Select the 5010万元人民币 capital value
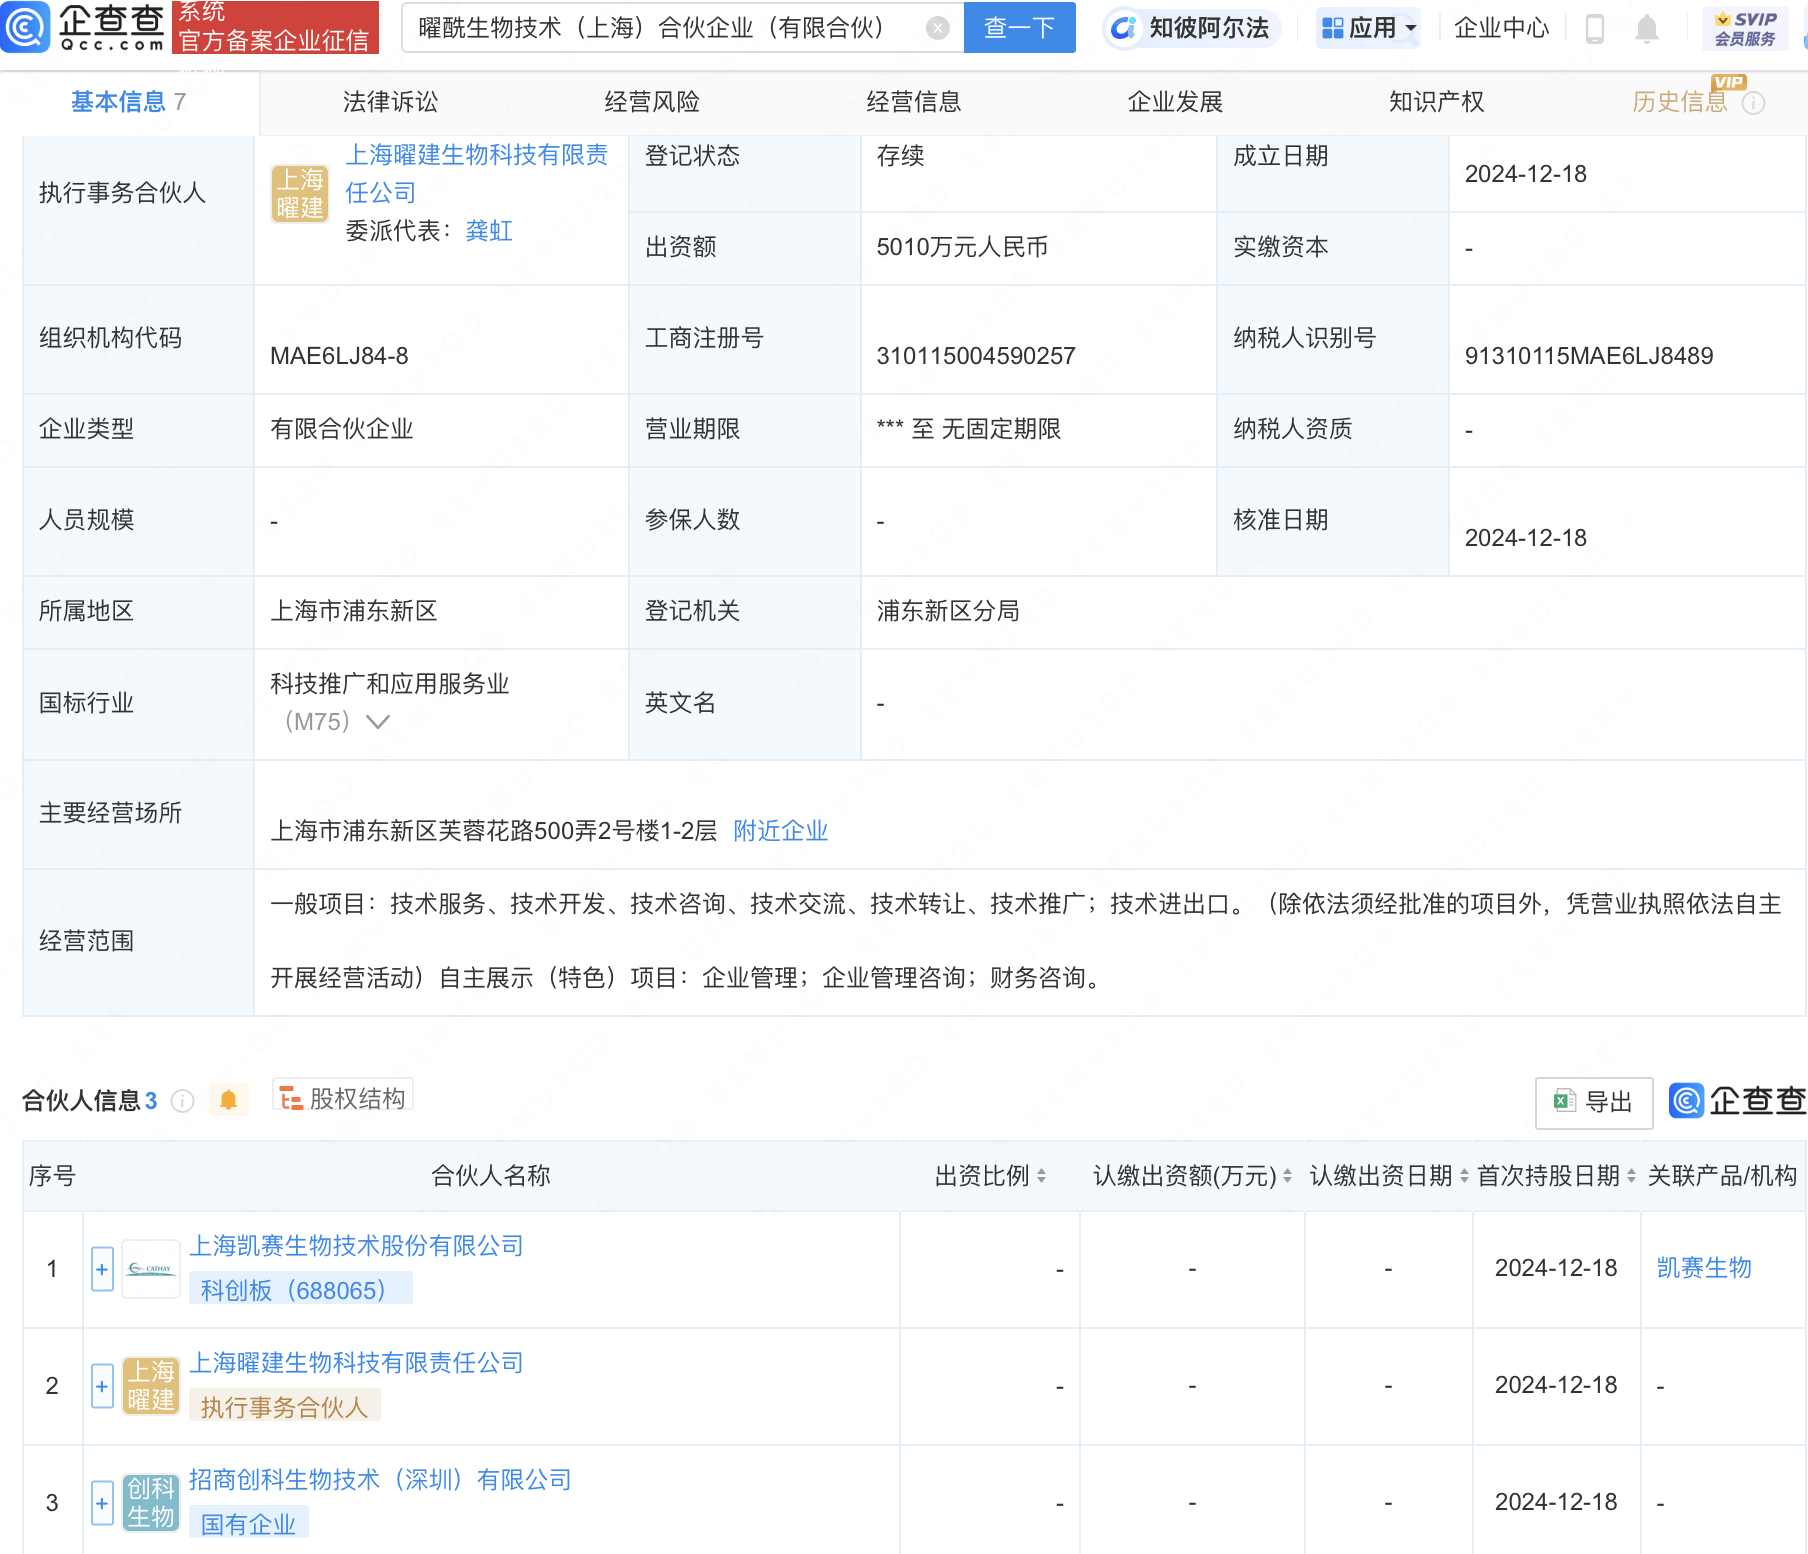Viewport: 1808px width, 1554px height. (962, 247)
